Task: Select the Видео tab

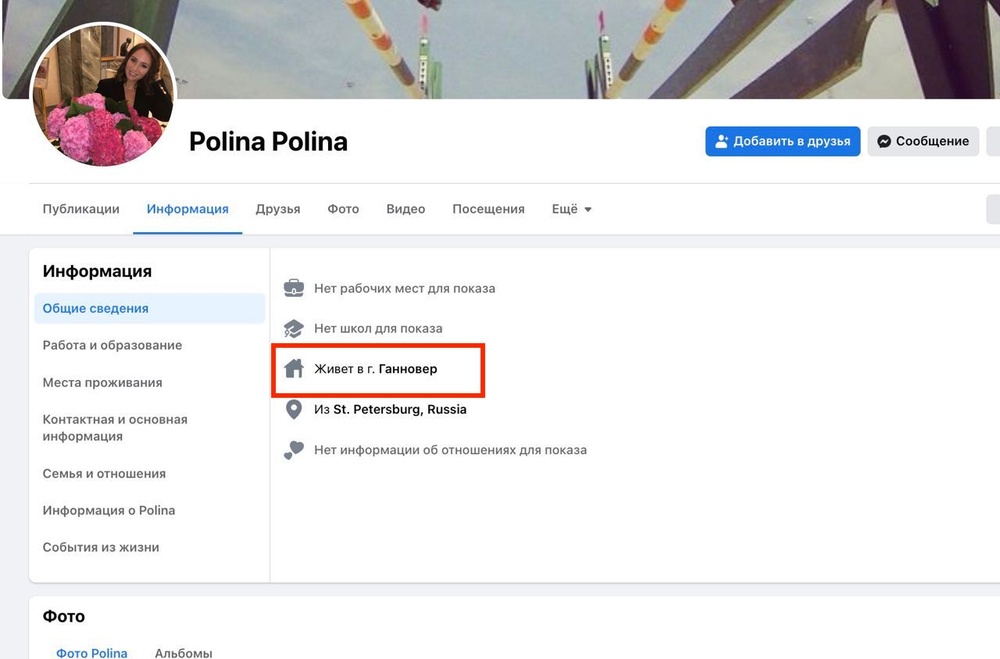Action: click(406, 209)
